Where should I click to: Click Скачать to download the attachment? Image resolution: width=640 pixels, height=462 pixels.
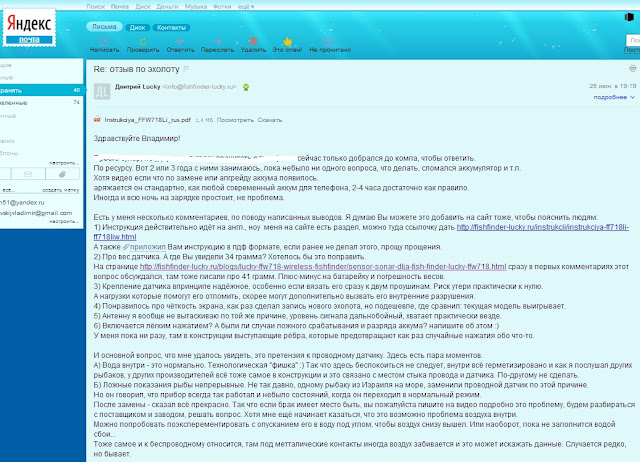click(x=270, y=120)
